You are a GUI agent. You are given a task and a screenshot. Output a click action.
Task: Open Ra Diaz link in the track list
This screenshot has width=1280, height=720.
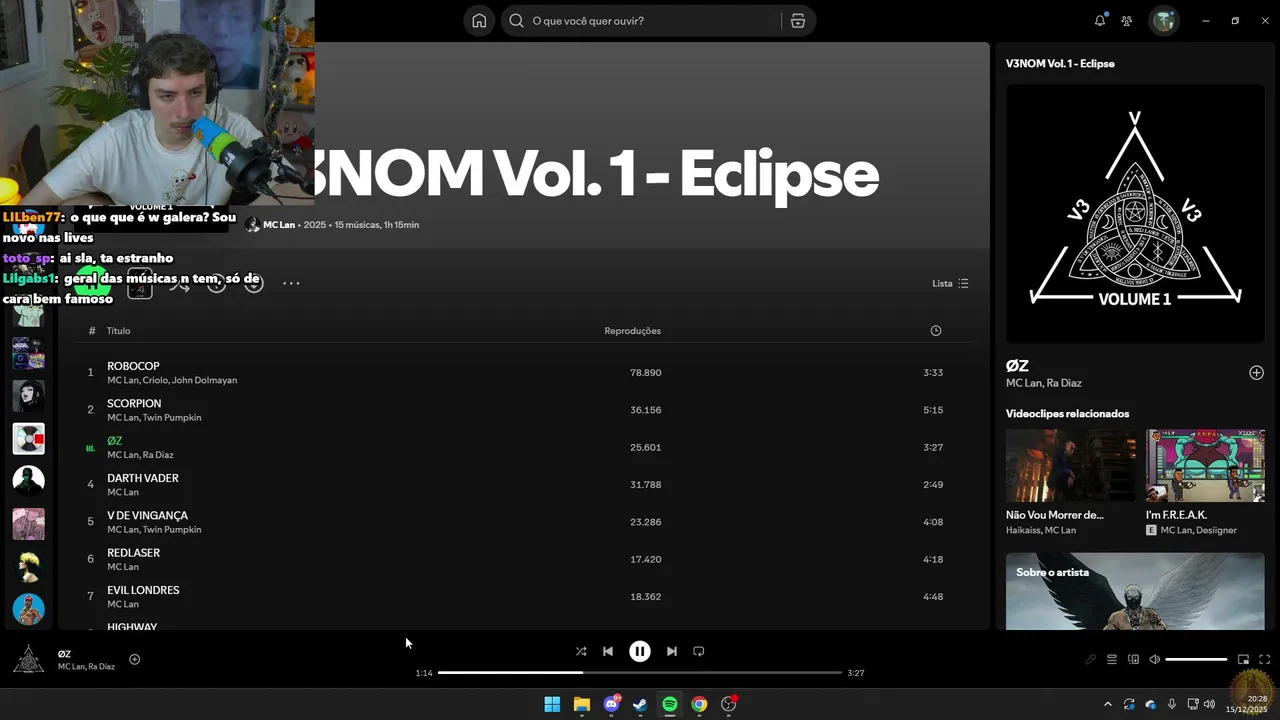(158, 455)
